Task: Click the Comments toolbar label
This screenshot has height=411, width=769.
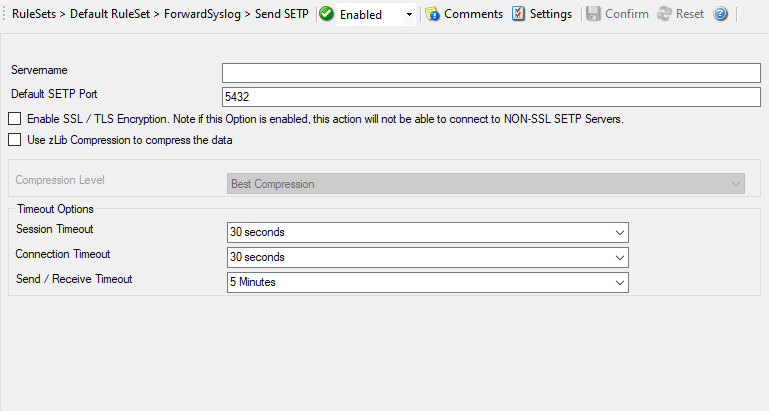Action: 473,14
